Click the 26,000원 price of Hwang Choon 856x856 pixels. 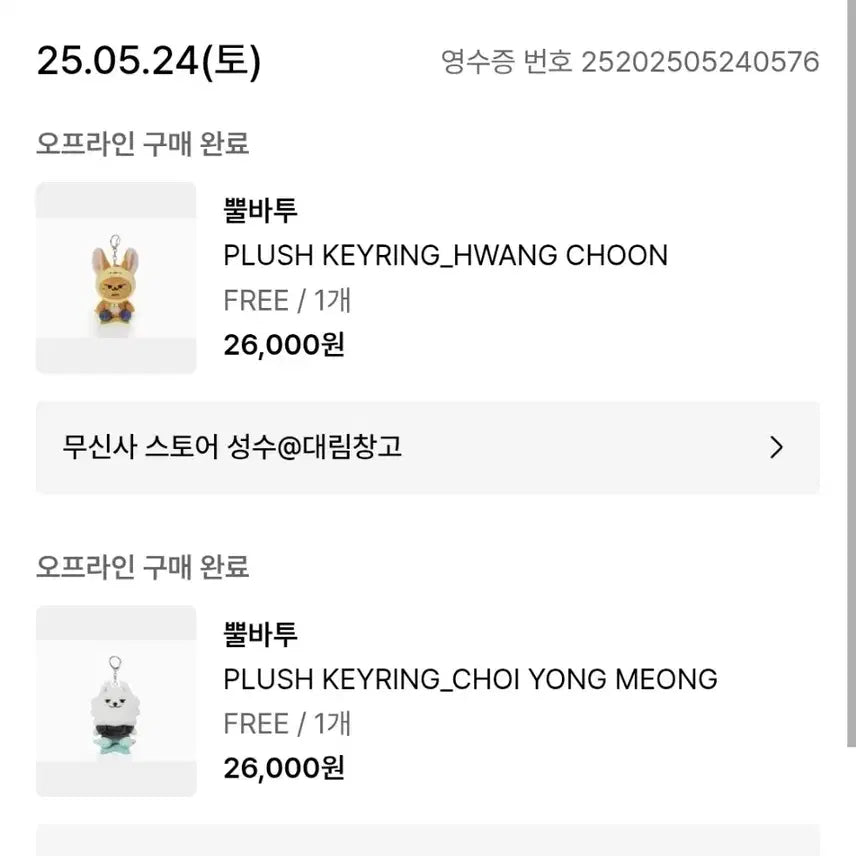pos(284,344)
